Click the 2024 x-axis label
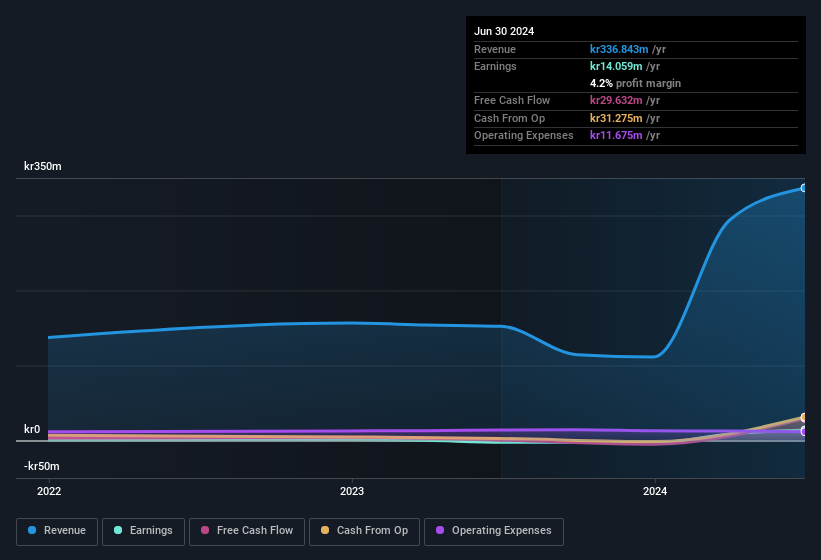 point(655,491)
